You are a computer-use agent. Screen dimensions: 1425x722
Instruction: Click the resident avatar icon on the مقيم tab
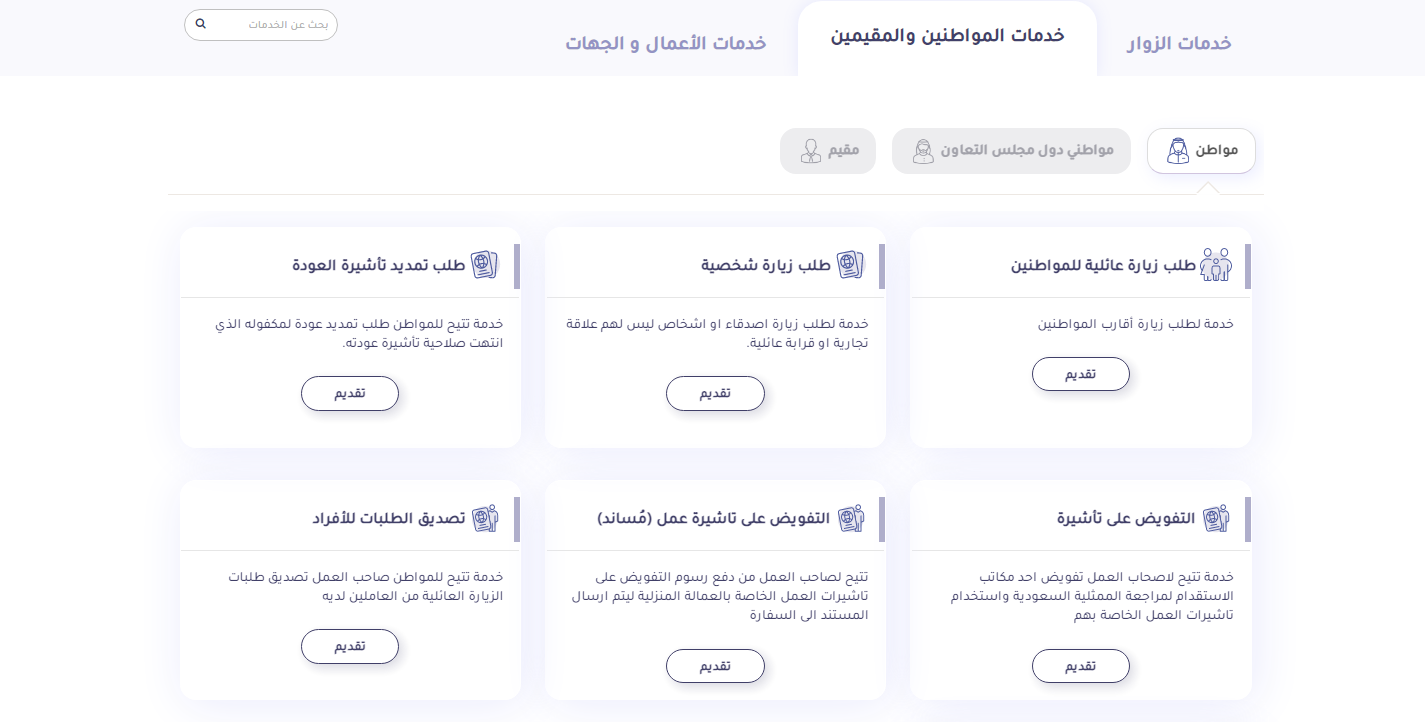810,151
